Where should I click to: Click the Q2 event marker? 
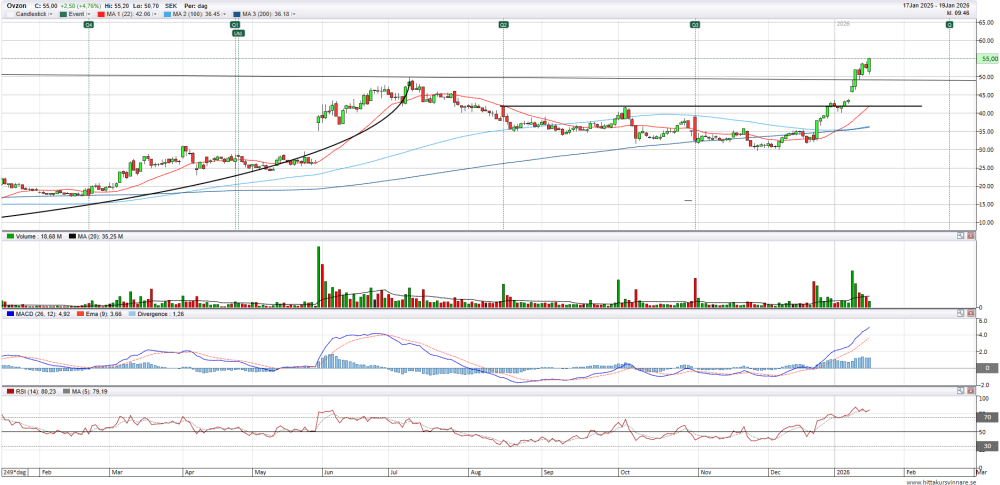point(503,24)
